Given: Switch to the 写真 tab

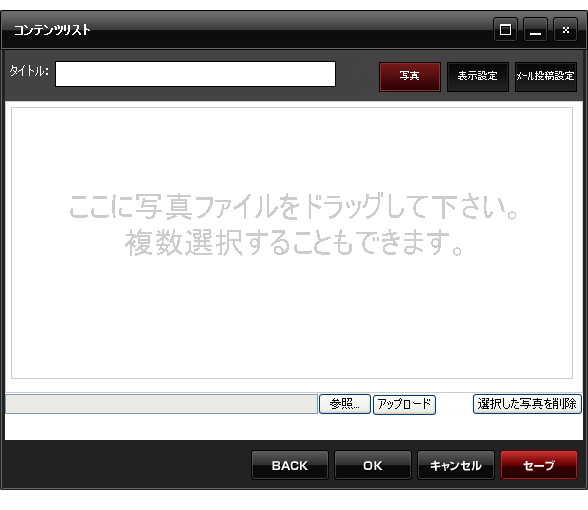Looking at the screenshot, I should coord(410,76).
